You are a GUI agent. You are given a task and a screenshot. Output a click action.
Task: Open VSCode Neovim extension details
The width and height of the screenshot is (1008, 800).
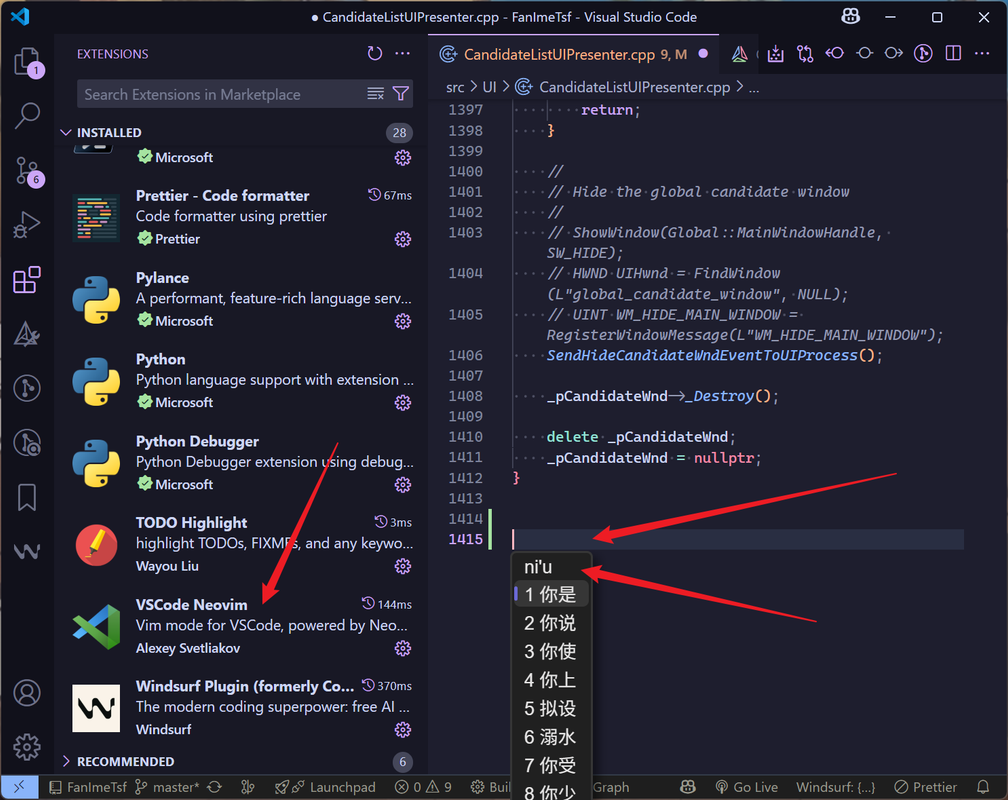(x=243, y=626)
